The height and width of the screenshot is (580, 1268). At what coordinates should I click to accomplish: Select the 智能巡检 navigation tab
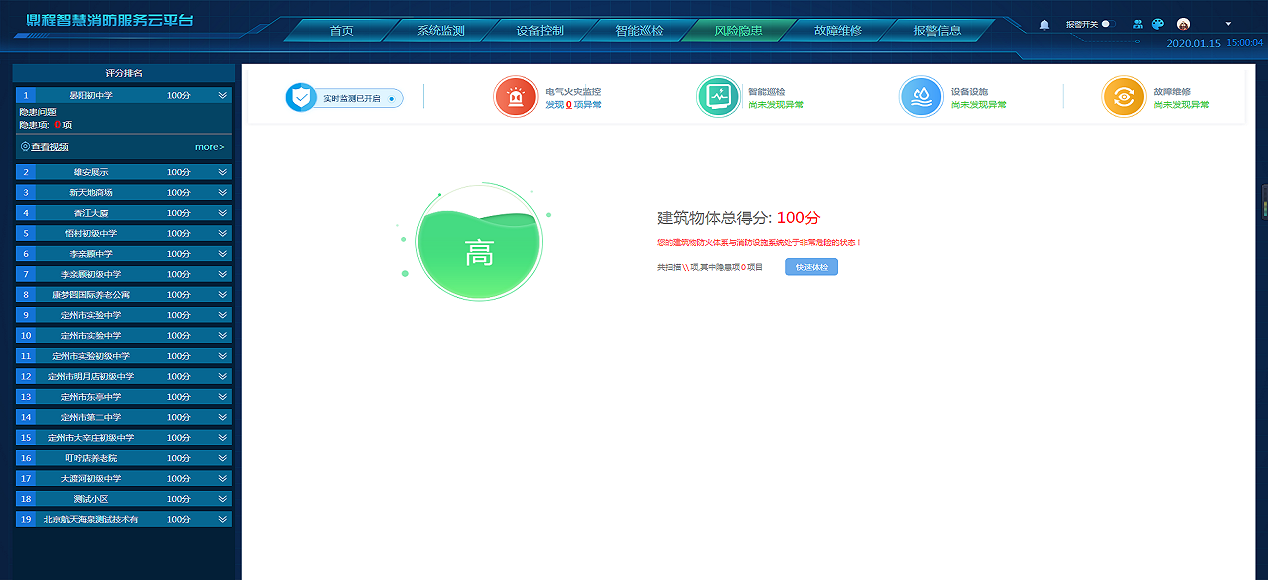click(x=639, y=30)
